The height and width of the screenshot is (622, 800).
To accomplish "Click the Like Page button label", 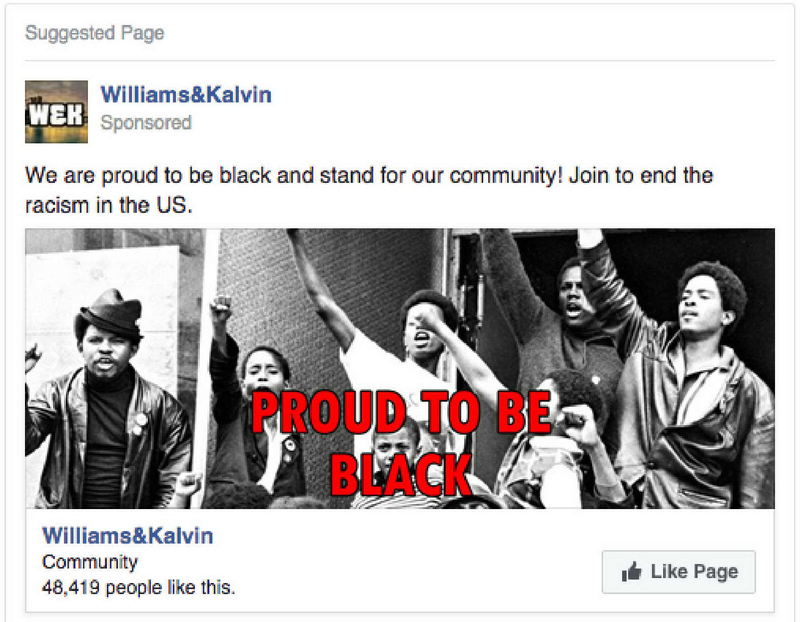I will pyautogui.click(x=694, y=572).
